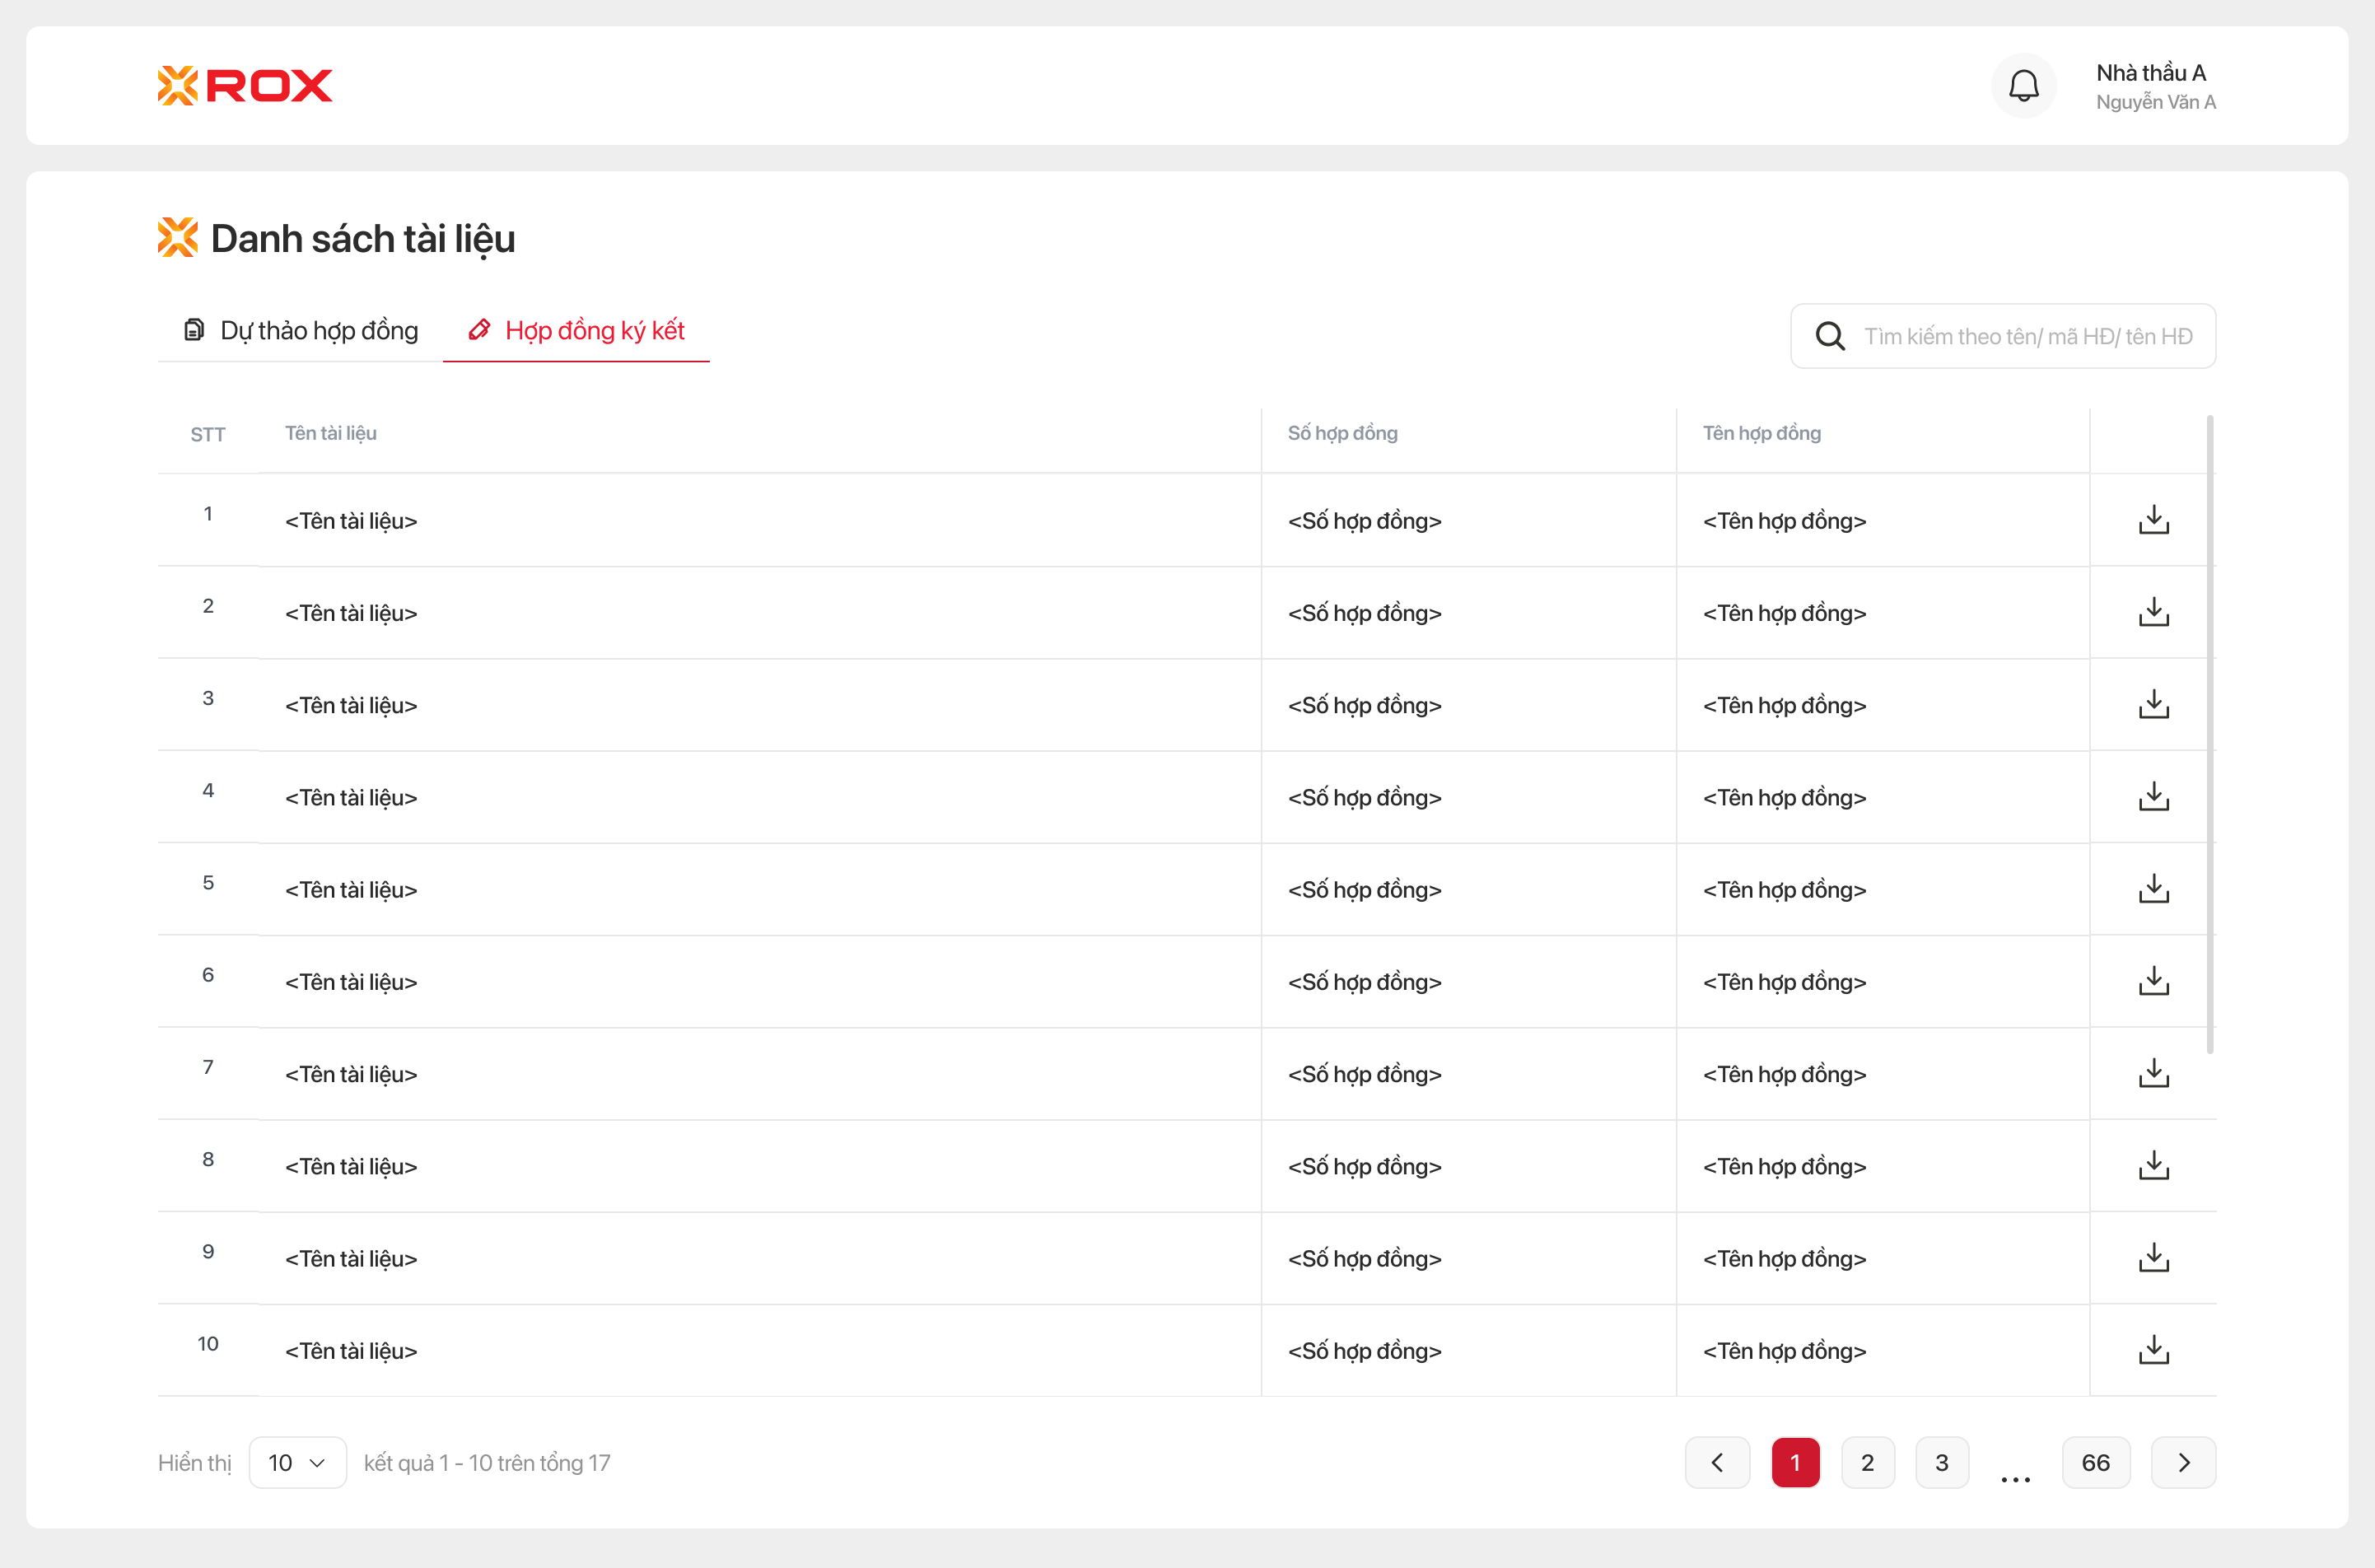Go to page 3
This screenshot has height=1568, width=2375.
(1941, 1463)
